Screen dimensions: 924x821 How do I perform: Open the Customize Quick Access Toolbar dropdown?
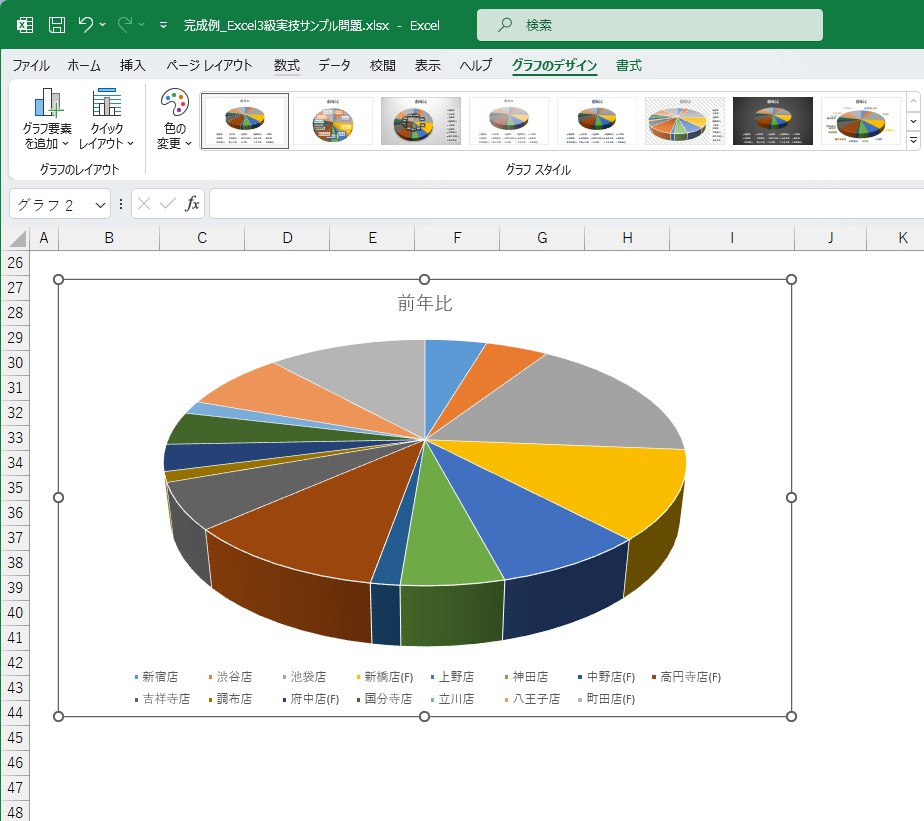(163, 25)
